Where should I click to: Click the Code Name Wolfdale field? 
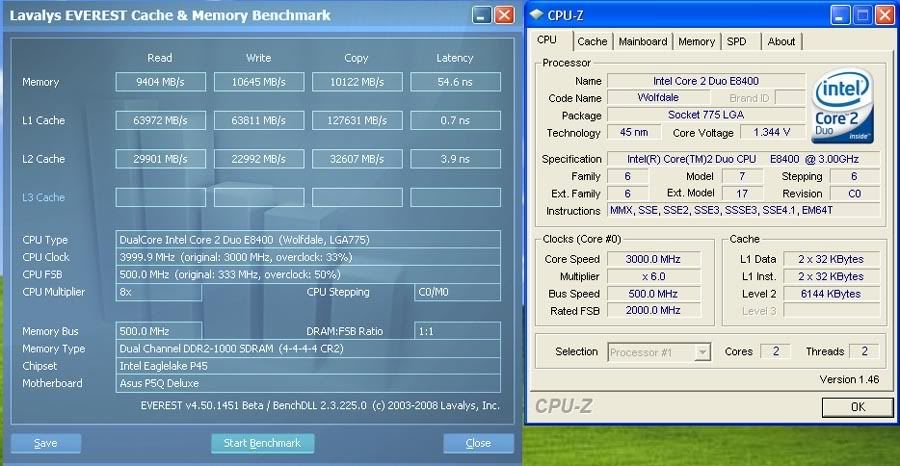click(658, 98)
